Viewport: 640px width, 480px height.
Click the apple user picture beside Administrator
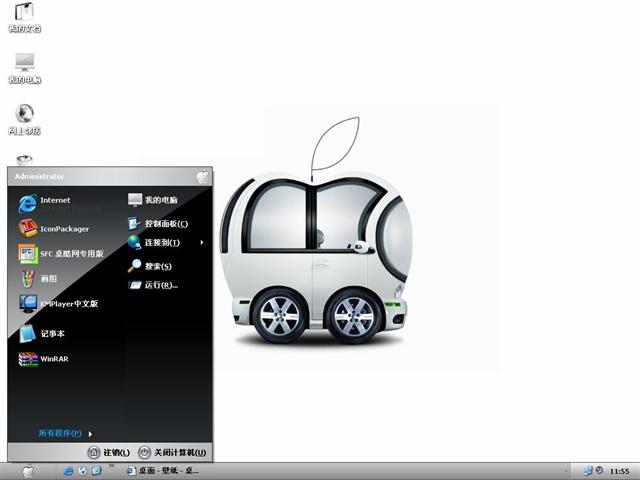click(202, 176)
